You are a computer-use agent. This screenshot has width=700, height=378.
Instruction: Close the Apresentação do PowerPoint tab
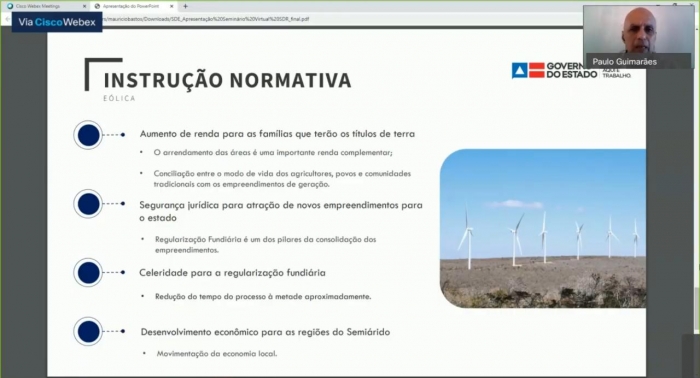click(x=172, y=6)
